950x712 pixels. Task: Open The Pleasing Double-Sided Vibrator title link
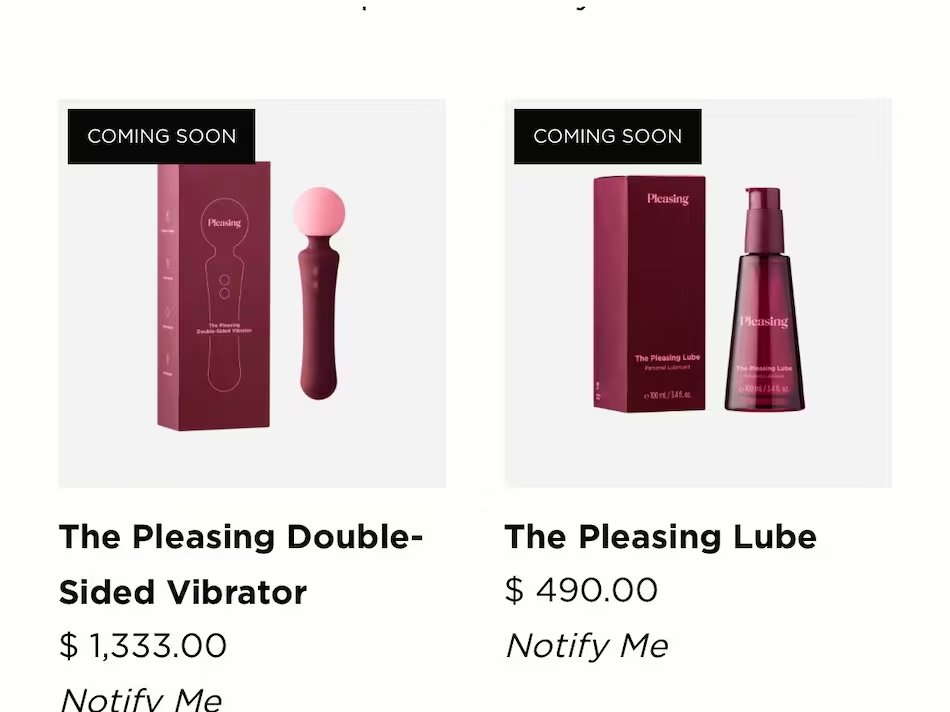click(x=241, y=564)
